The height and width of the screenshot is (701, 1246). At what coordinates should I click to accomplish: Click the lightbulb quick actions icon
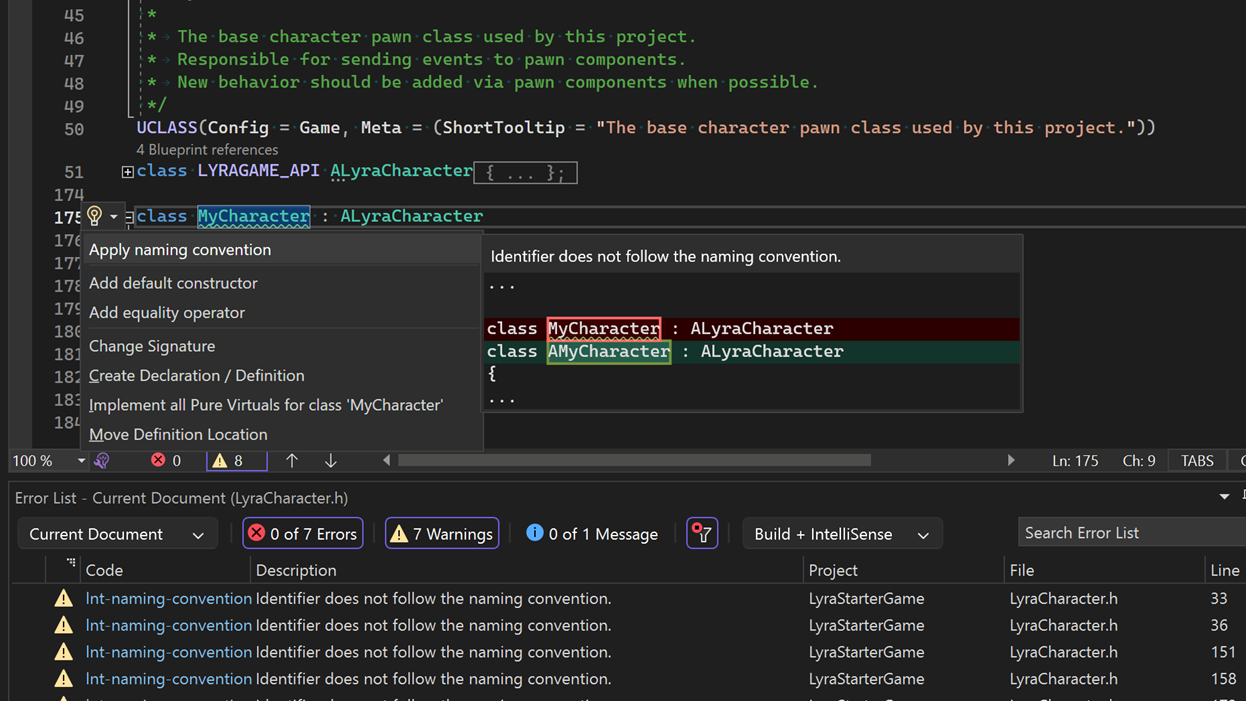95,216
